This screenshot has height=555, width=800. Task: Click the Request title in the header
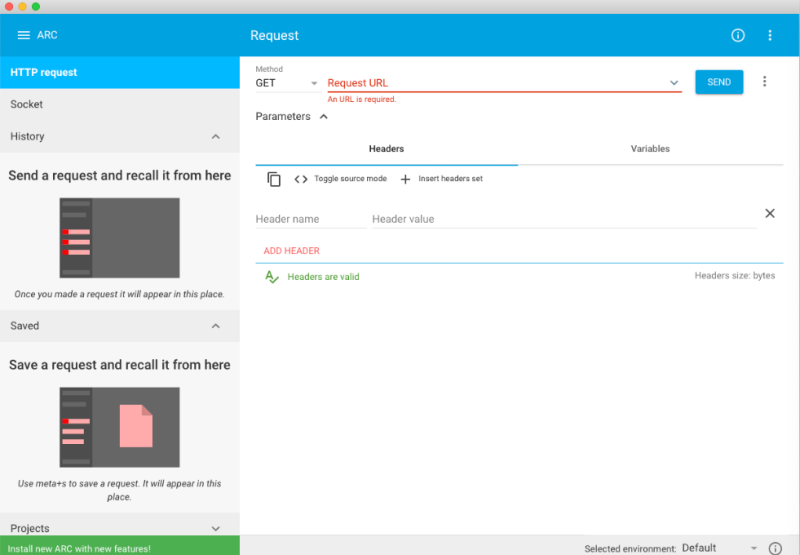coord(274,36)
